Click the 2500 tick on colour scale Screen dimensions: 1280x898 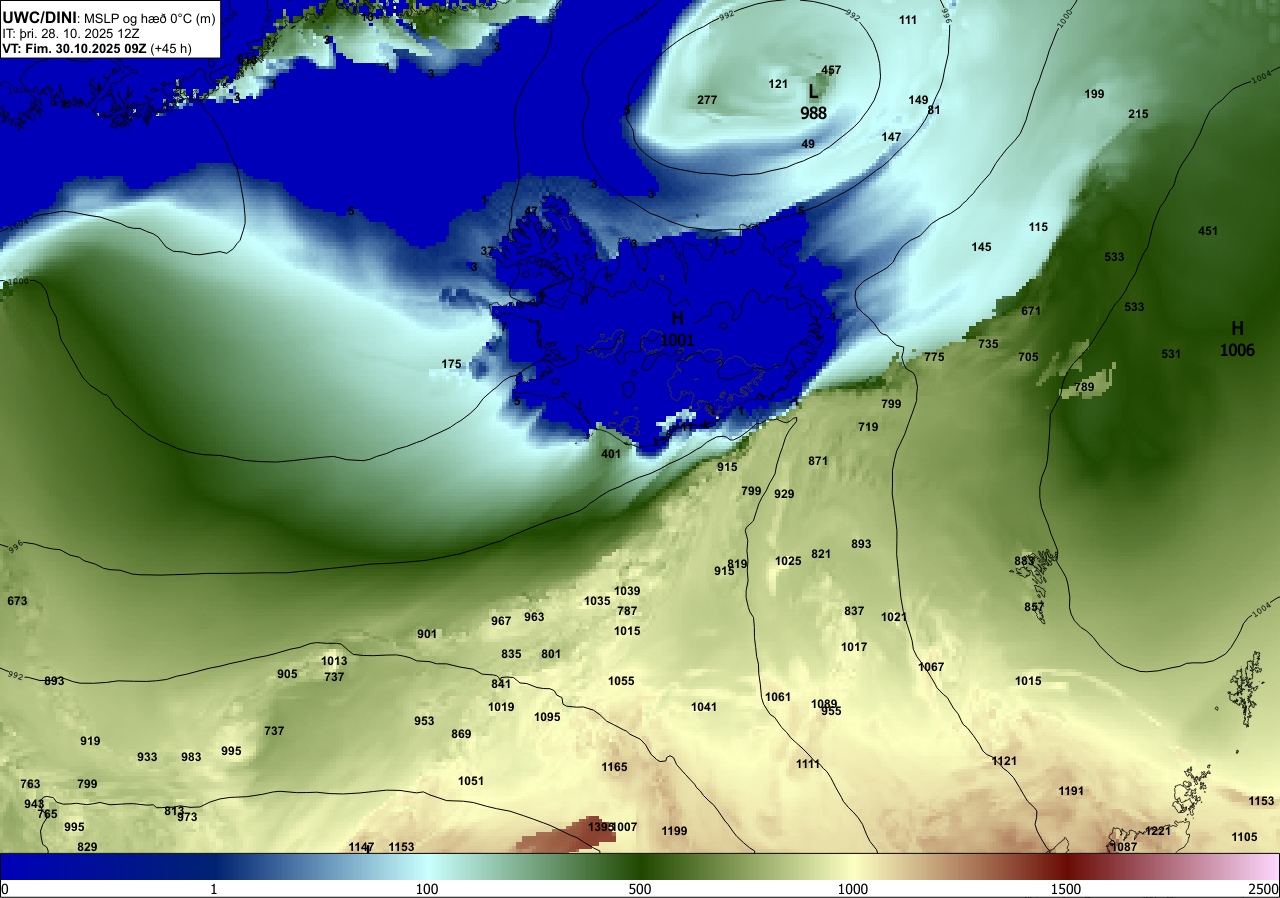click(x=1265, y=889)
